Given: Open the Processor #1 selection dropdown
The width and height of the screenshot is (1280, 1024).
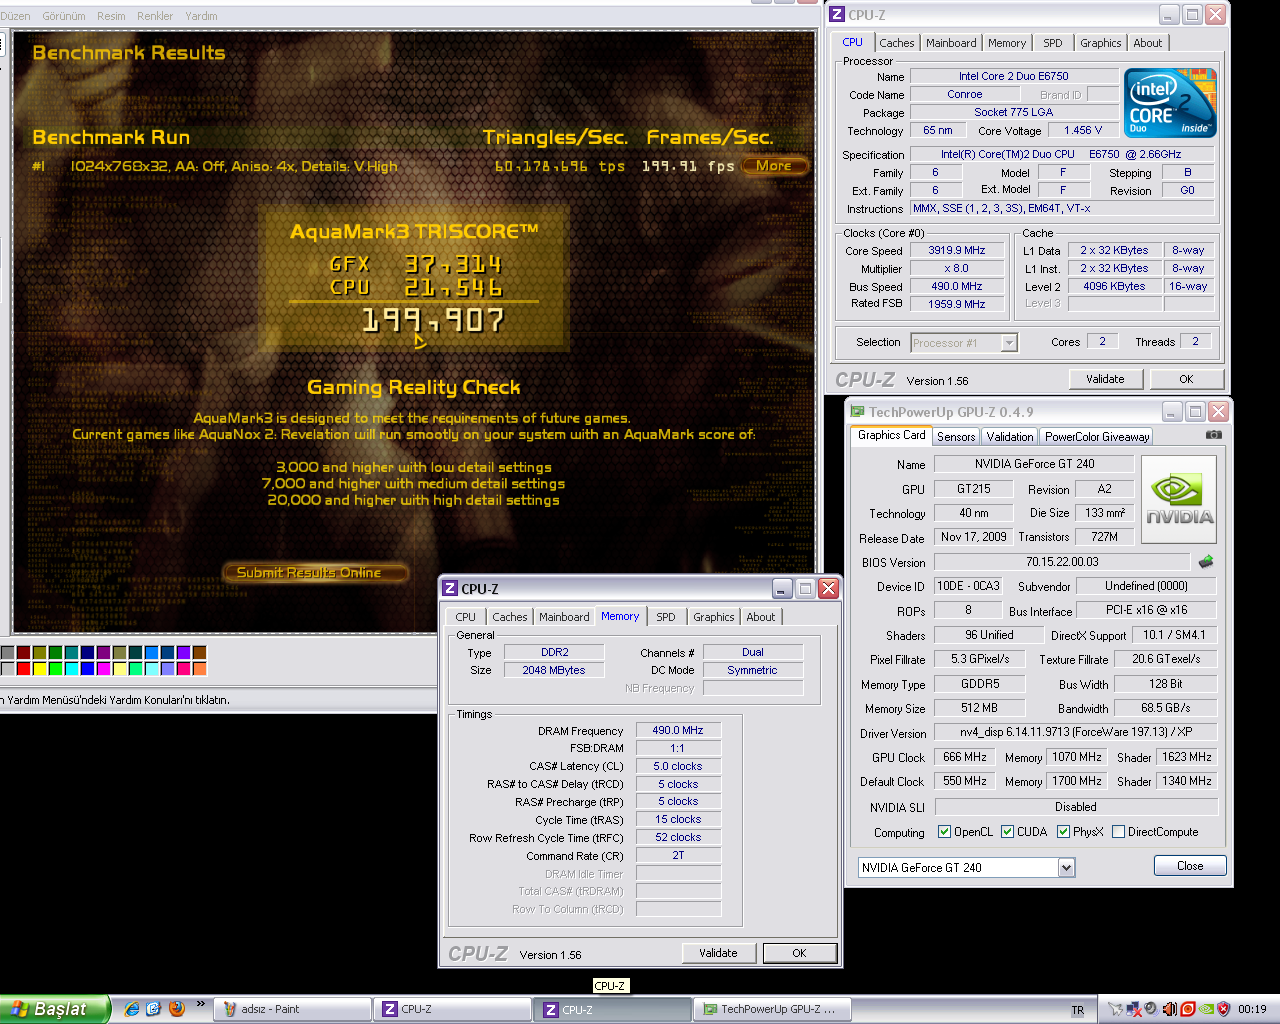Looking at the screenshot, I should 1009,343.
